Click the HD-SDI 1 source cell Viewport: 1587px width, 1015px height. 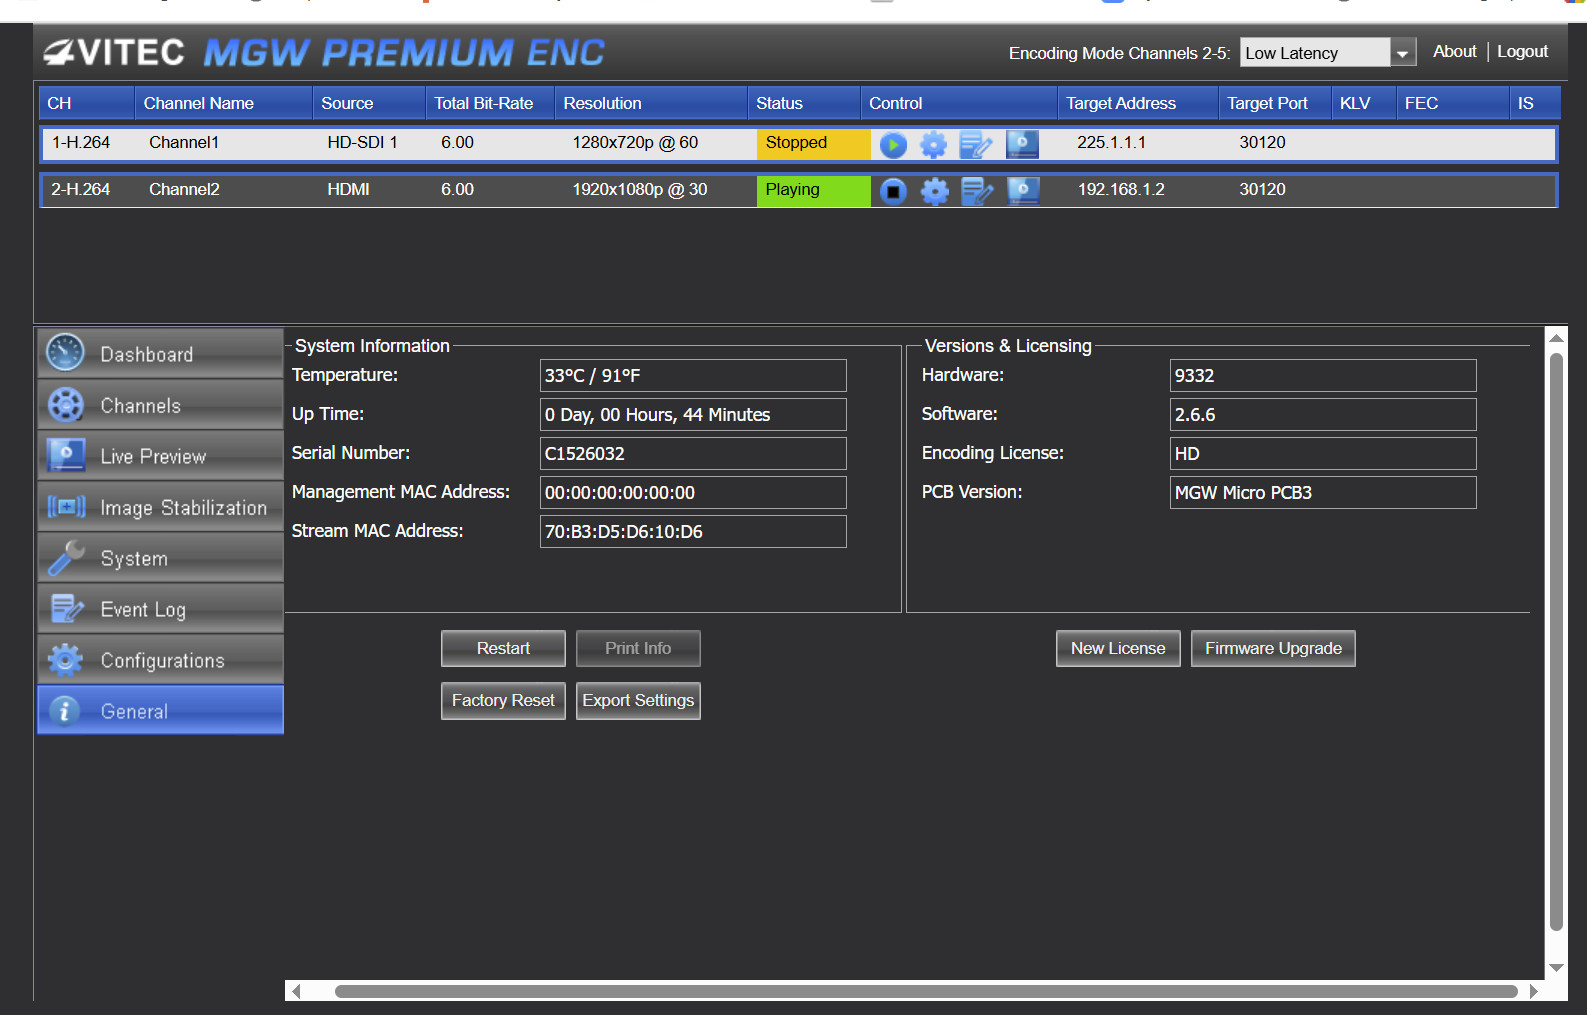pos(362,143)
